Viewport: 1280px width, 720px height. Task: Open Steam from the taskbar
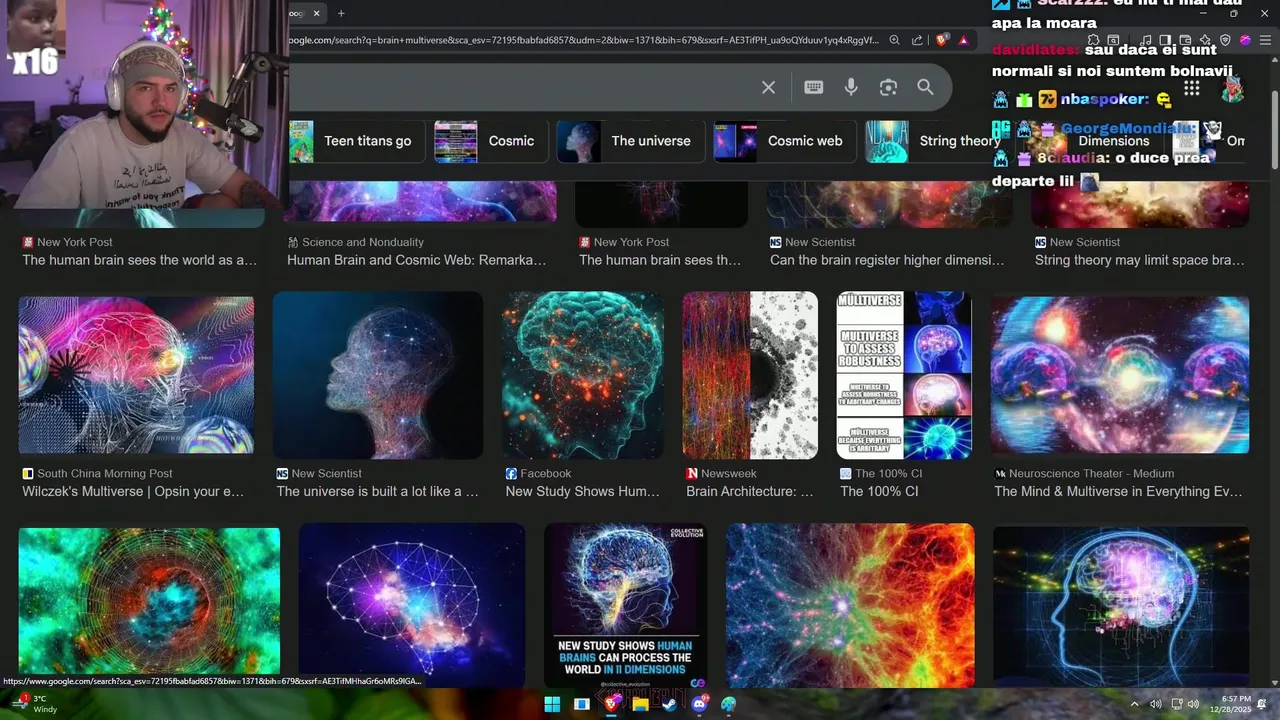point(669,704)
